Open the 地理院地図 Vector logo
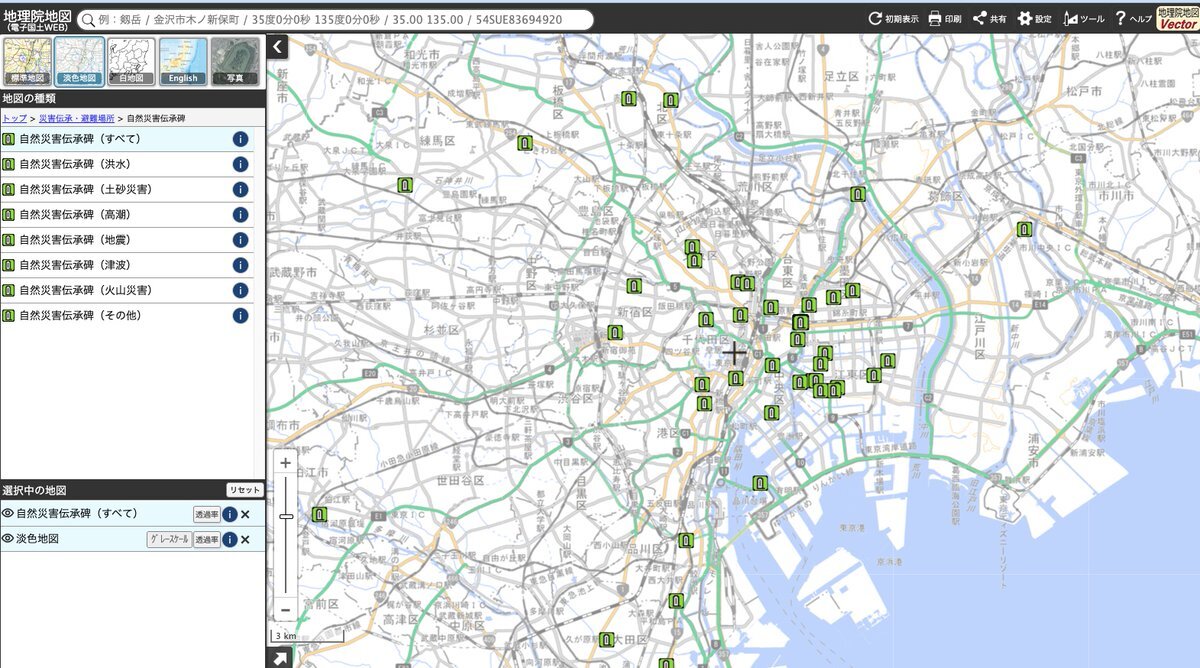Image resolution: width=1200 pixels, height=668 pixels. pos(1177,19)
